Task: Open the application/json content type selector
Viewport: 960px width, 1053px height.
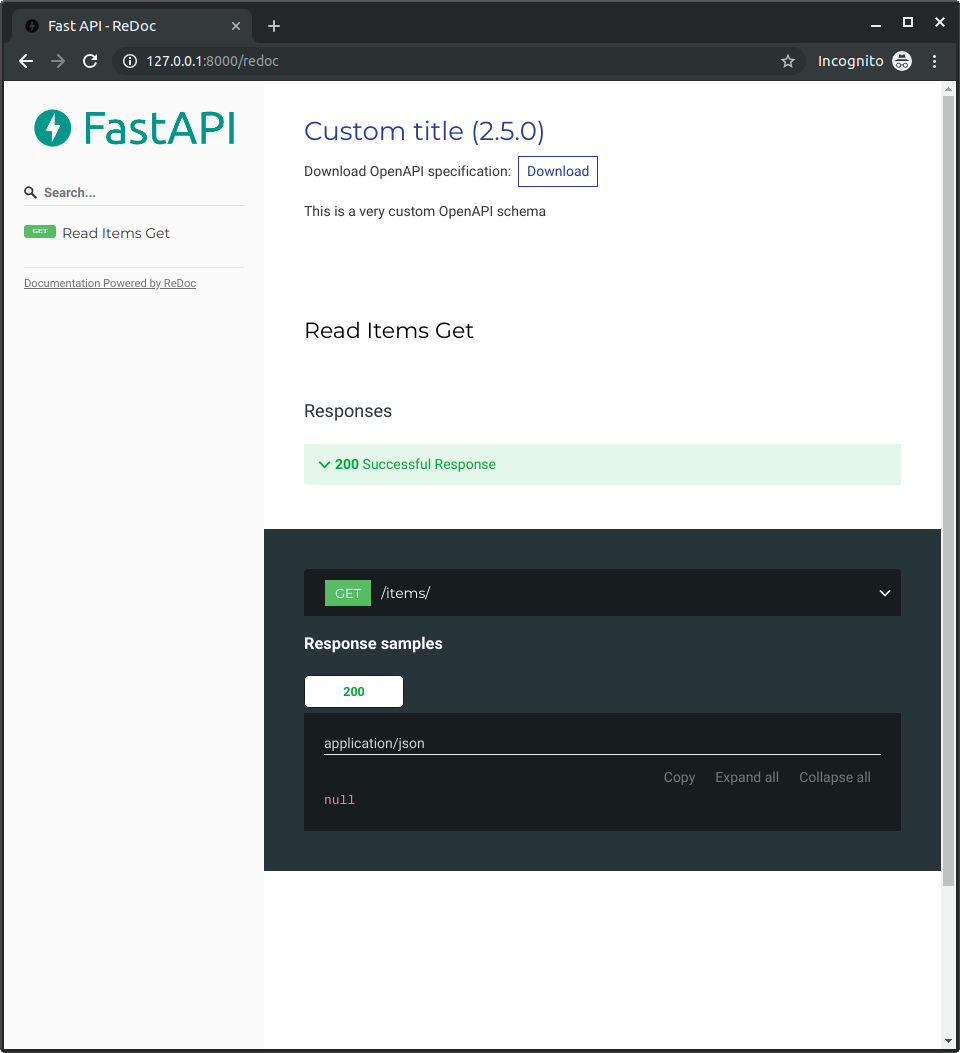Action: point(602,743)
